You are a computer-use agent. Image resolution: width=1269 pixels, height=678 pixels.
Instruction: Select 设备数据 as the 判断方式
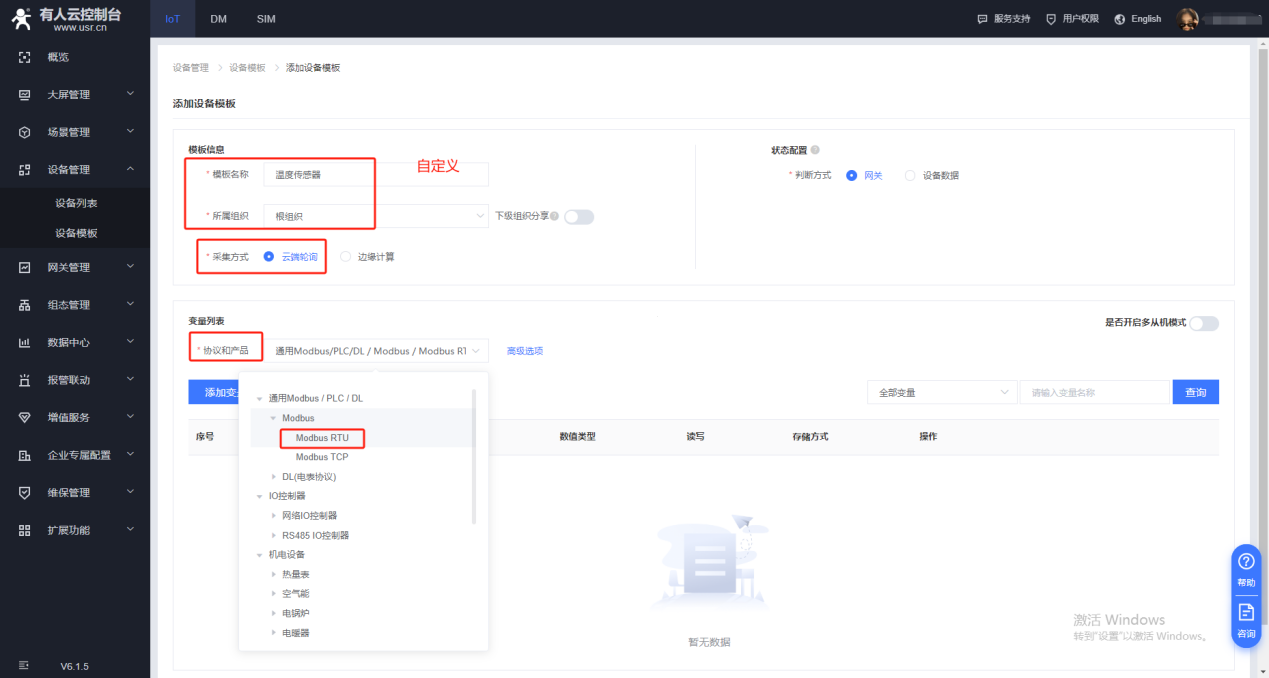[910, 175]
